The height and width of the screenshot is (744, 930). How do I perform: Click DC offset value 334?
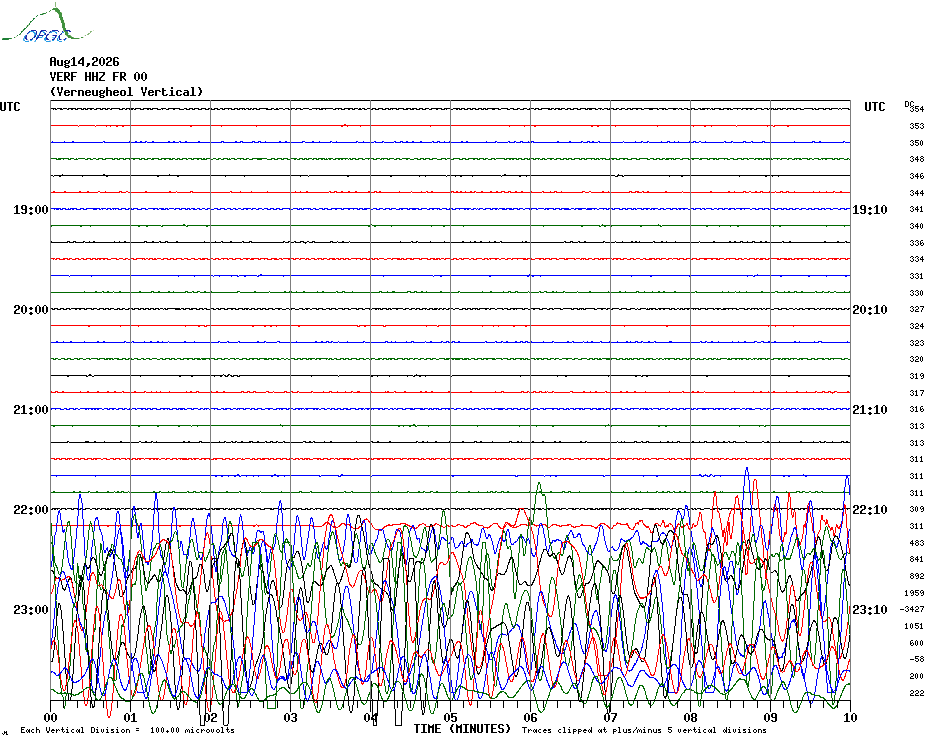click(917, 259)
